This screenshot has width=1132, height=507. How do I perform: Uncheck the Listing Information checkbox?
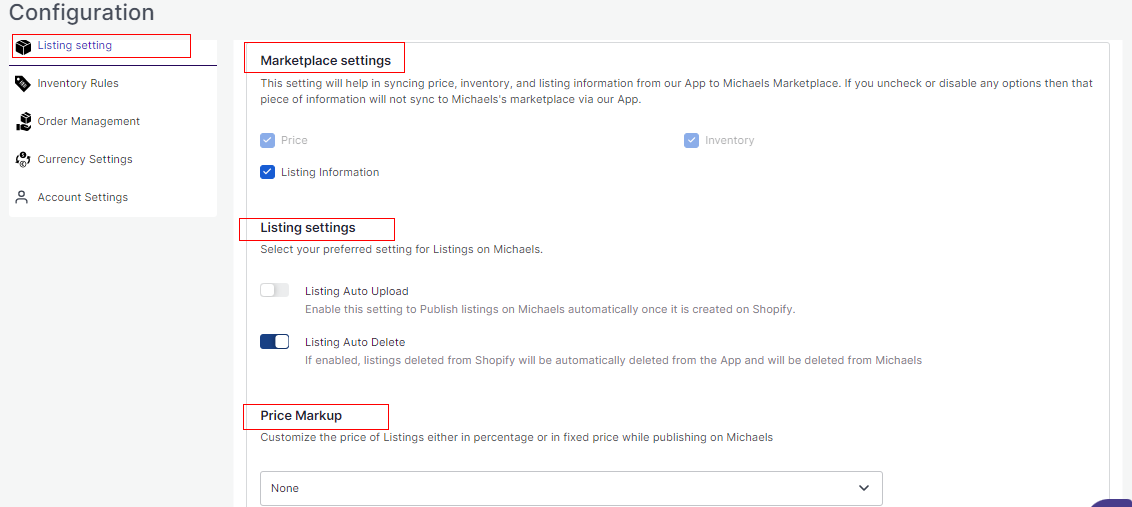267,172
